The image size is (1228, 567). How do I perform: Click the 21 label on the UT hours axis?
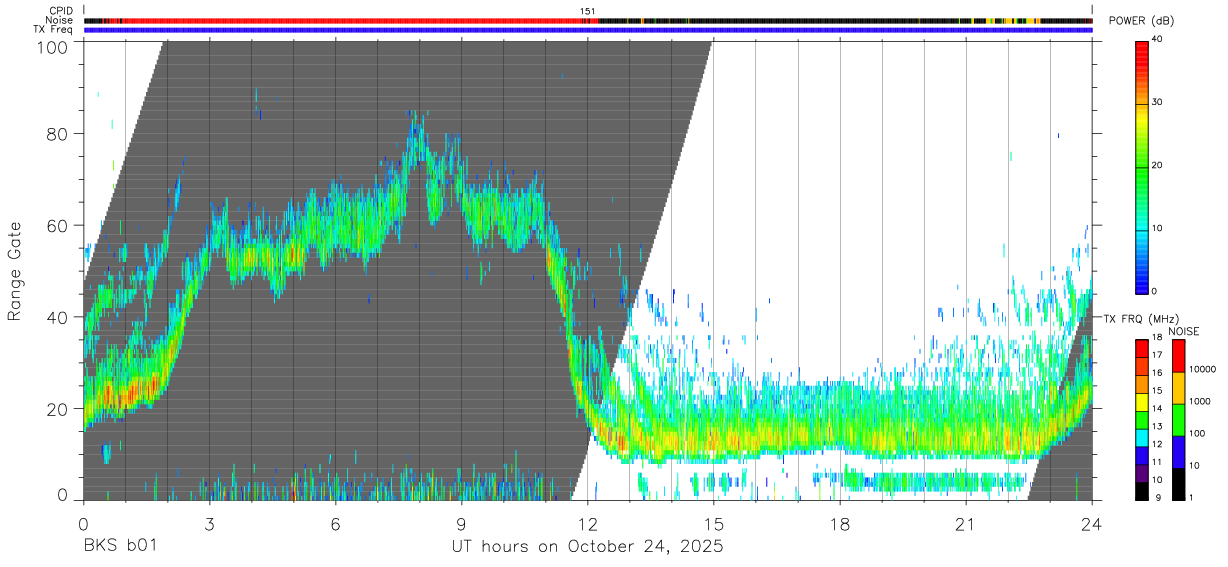coord(965,526)
